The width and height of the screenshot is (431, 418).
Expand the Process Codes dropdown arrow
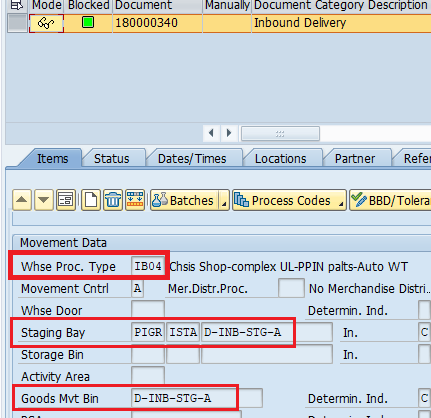[x=341, y=200]
